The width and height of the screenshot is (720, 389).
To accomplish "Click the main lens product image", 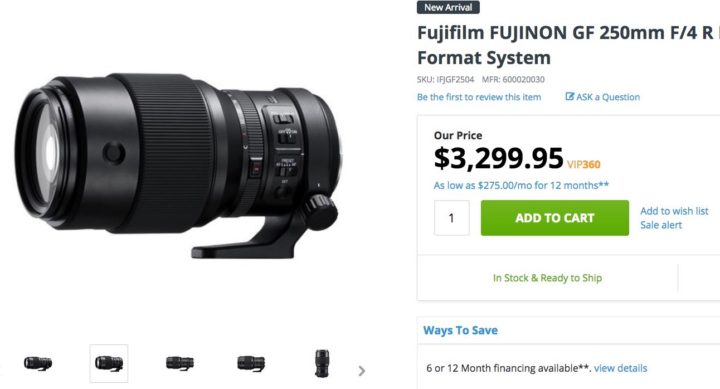I will (x=178, y=165).
